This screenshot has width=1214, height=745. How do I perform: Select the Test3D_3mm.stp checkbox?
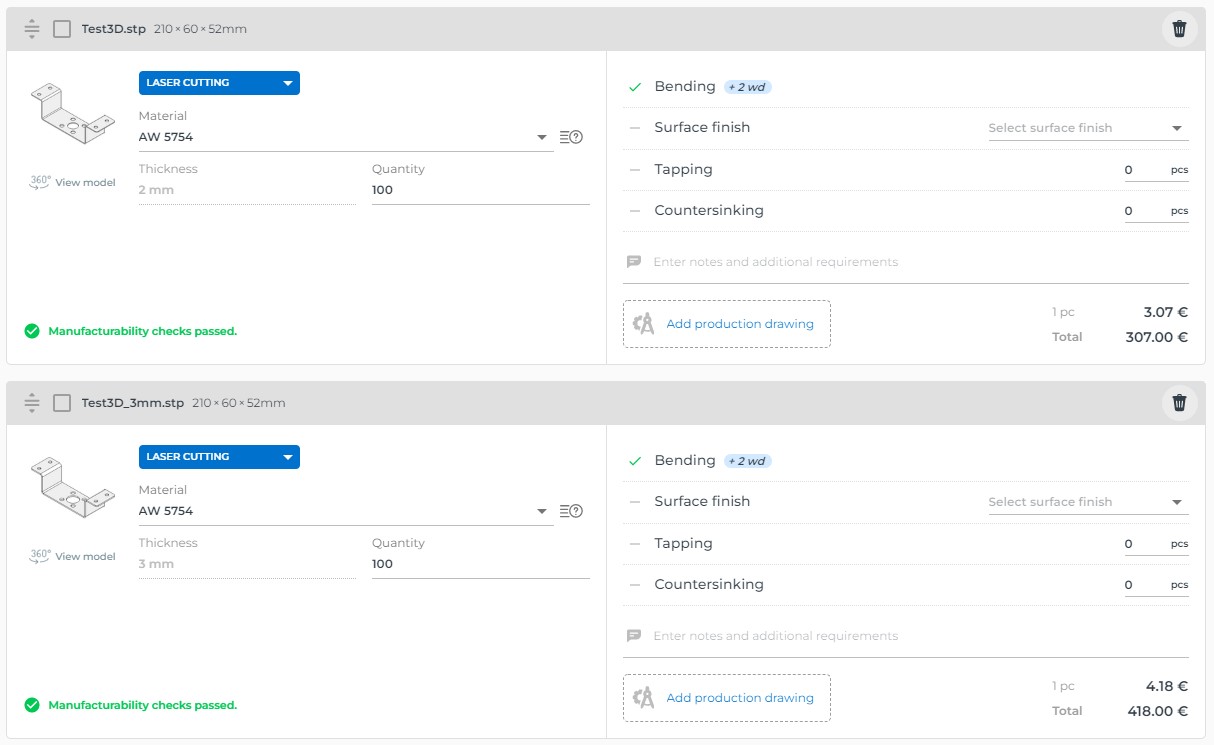point(62,403)
